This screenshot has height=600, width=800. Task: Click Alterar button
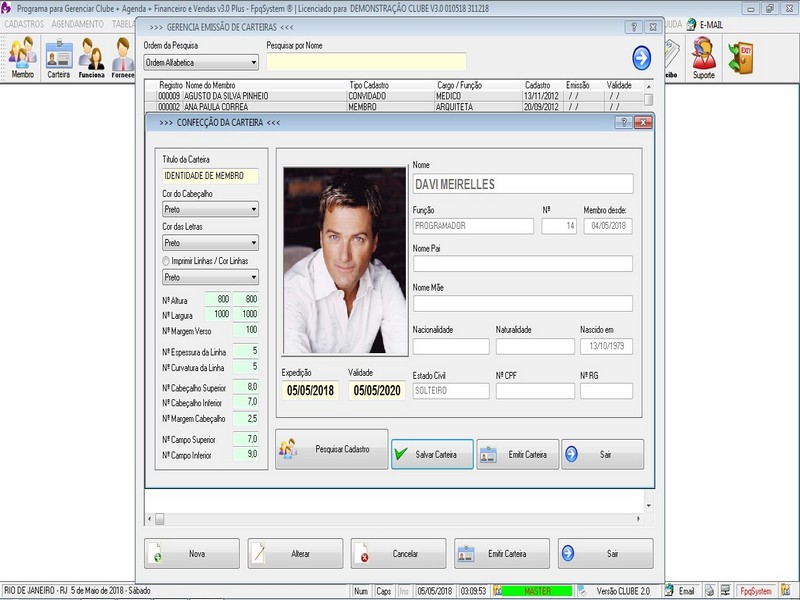tap(295, 554)
